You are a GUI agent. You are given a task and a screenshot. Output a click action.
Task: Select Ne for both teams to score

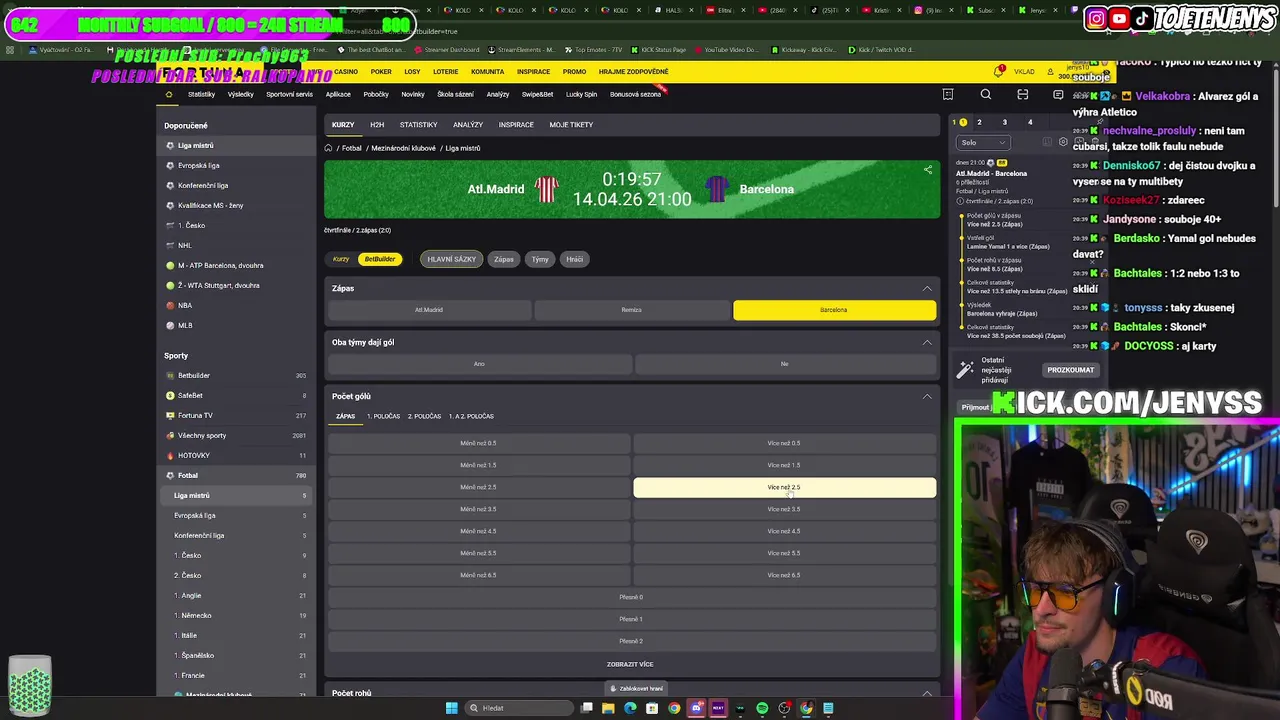coord(784,364)
